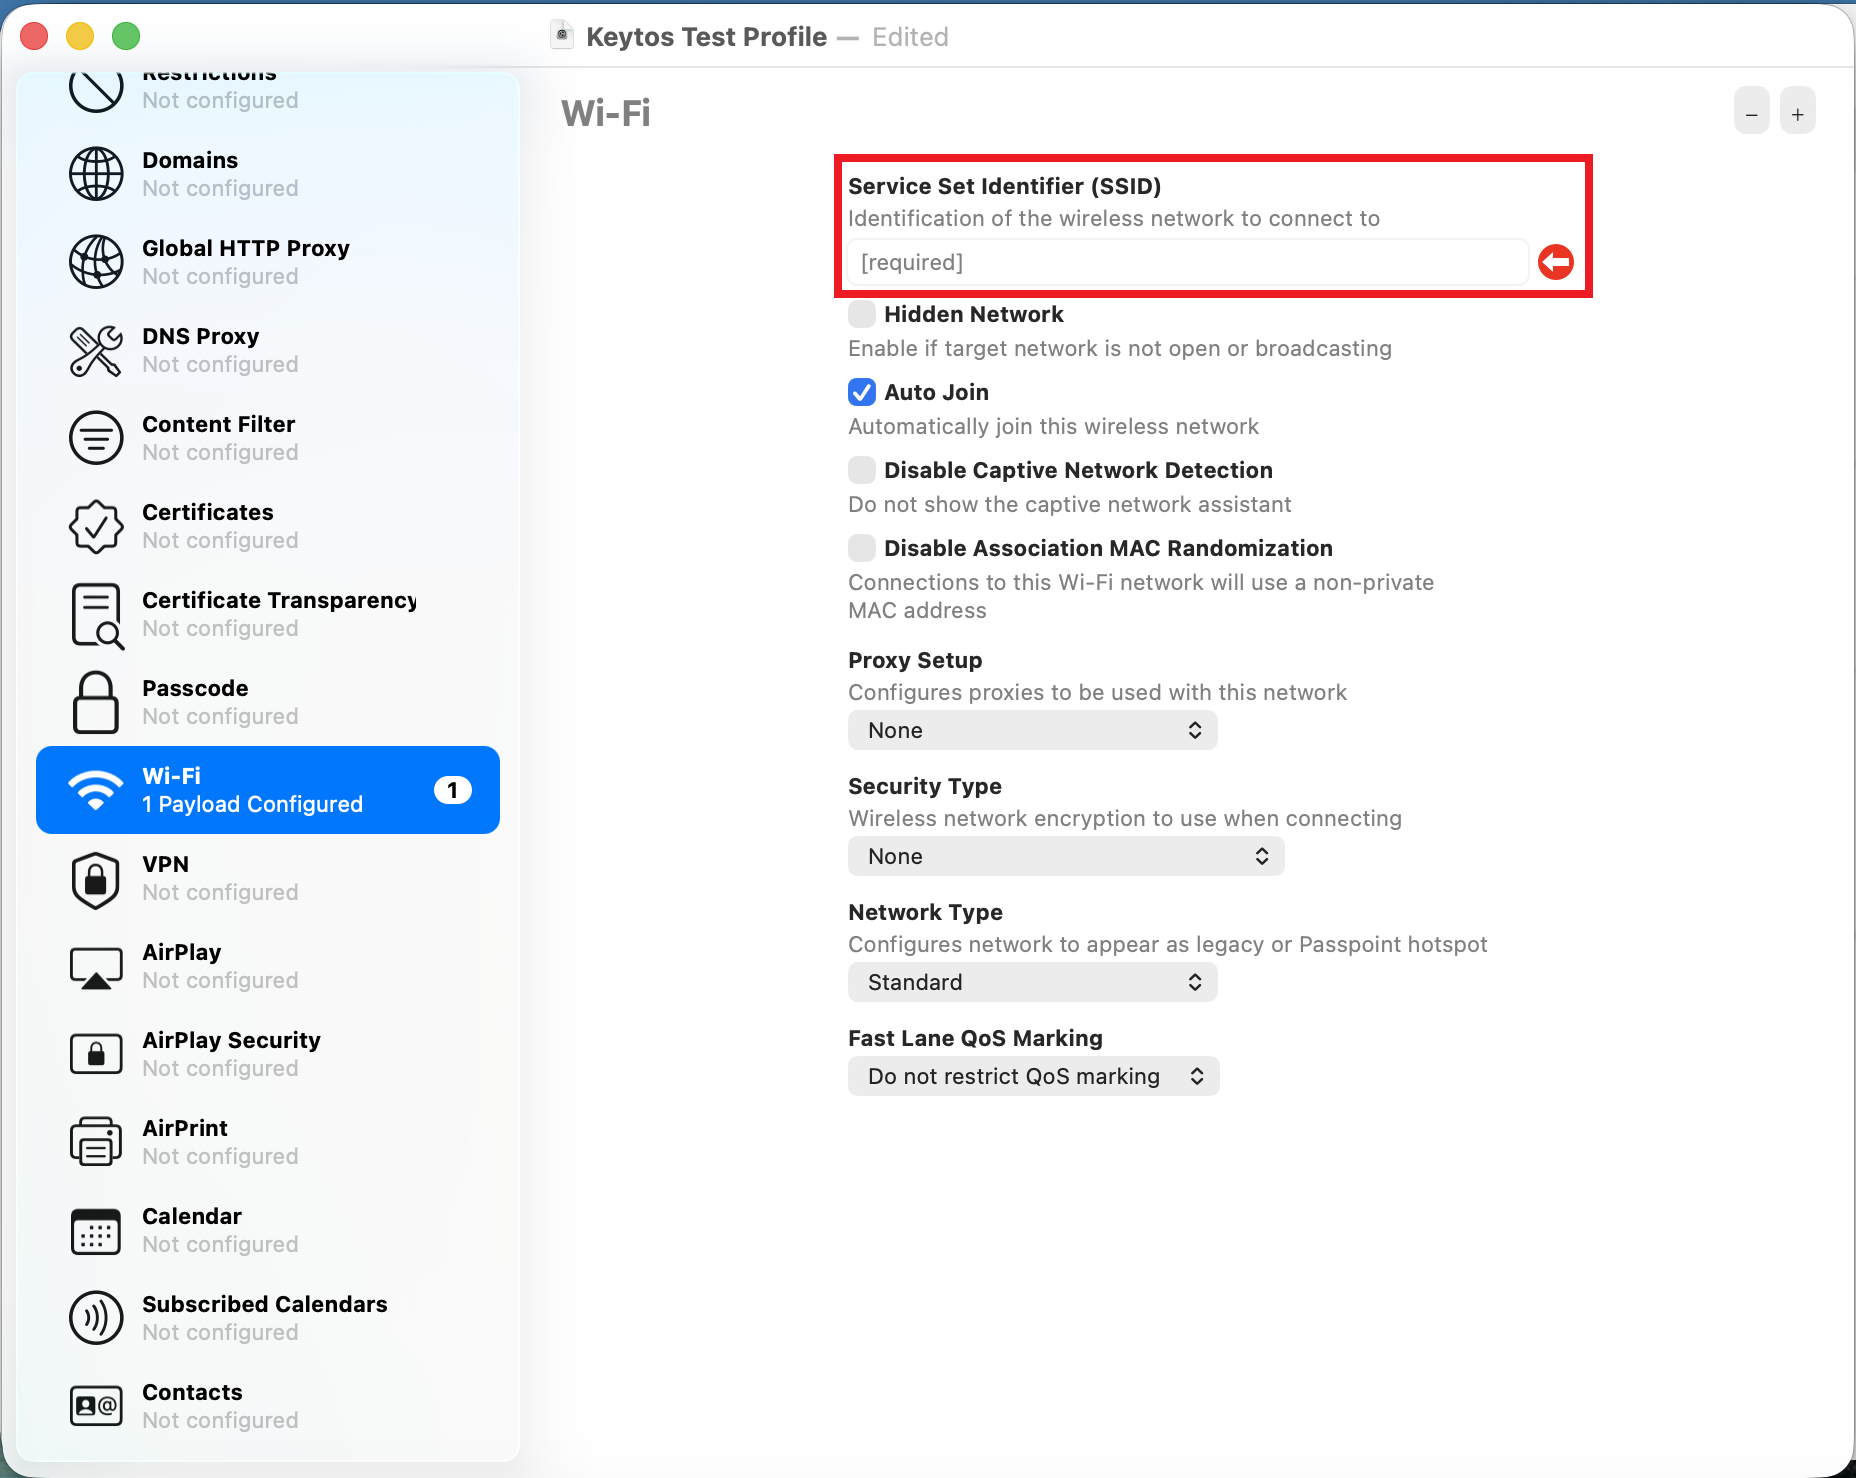This screenshot has height=1478, width=1856.
Task: Open the Certificates payload label
Action: 208,512
